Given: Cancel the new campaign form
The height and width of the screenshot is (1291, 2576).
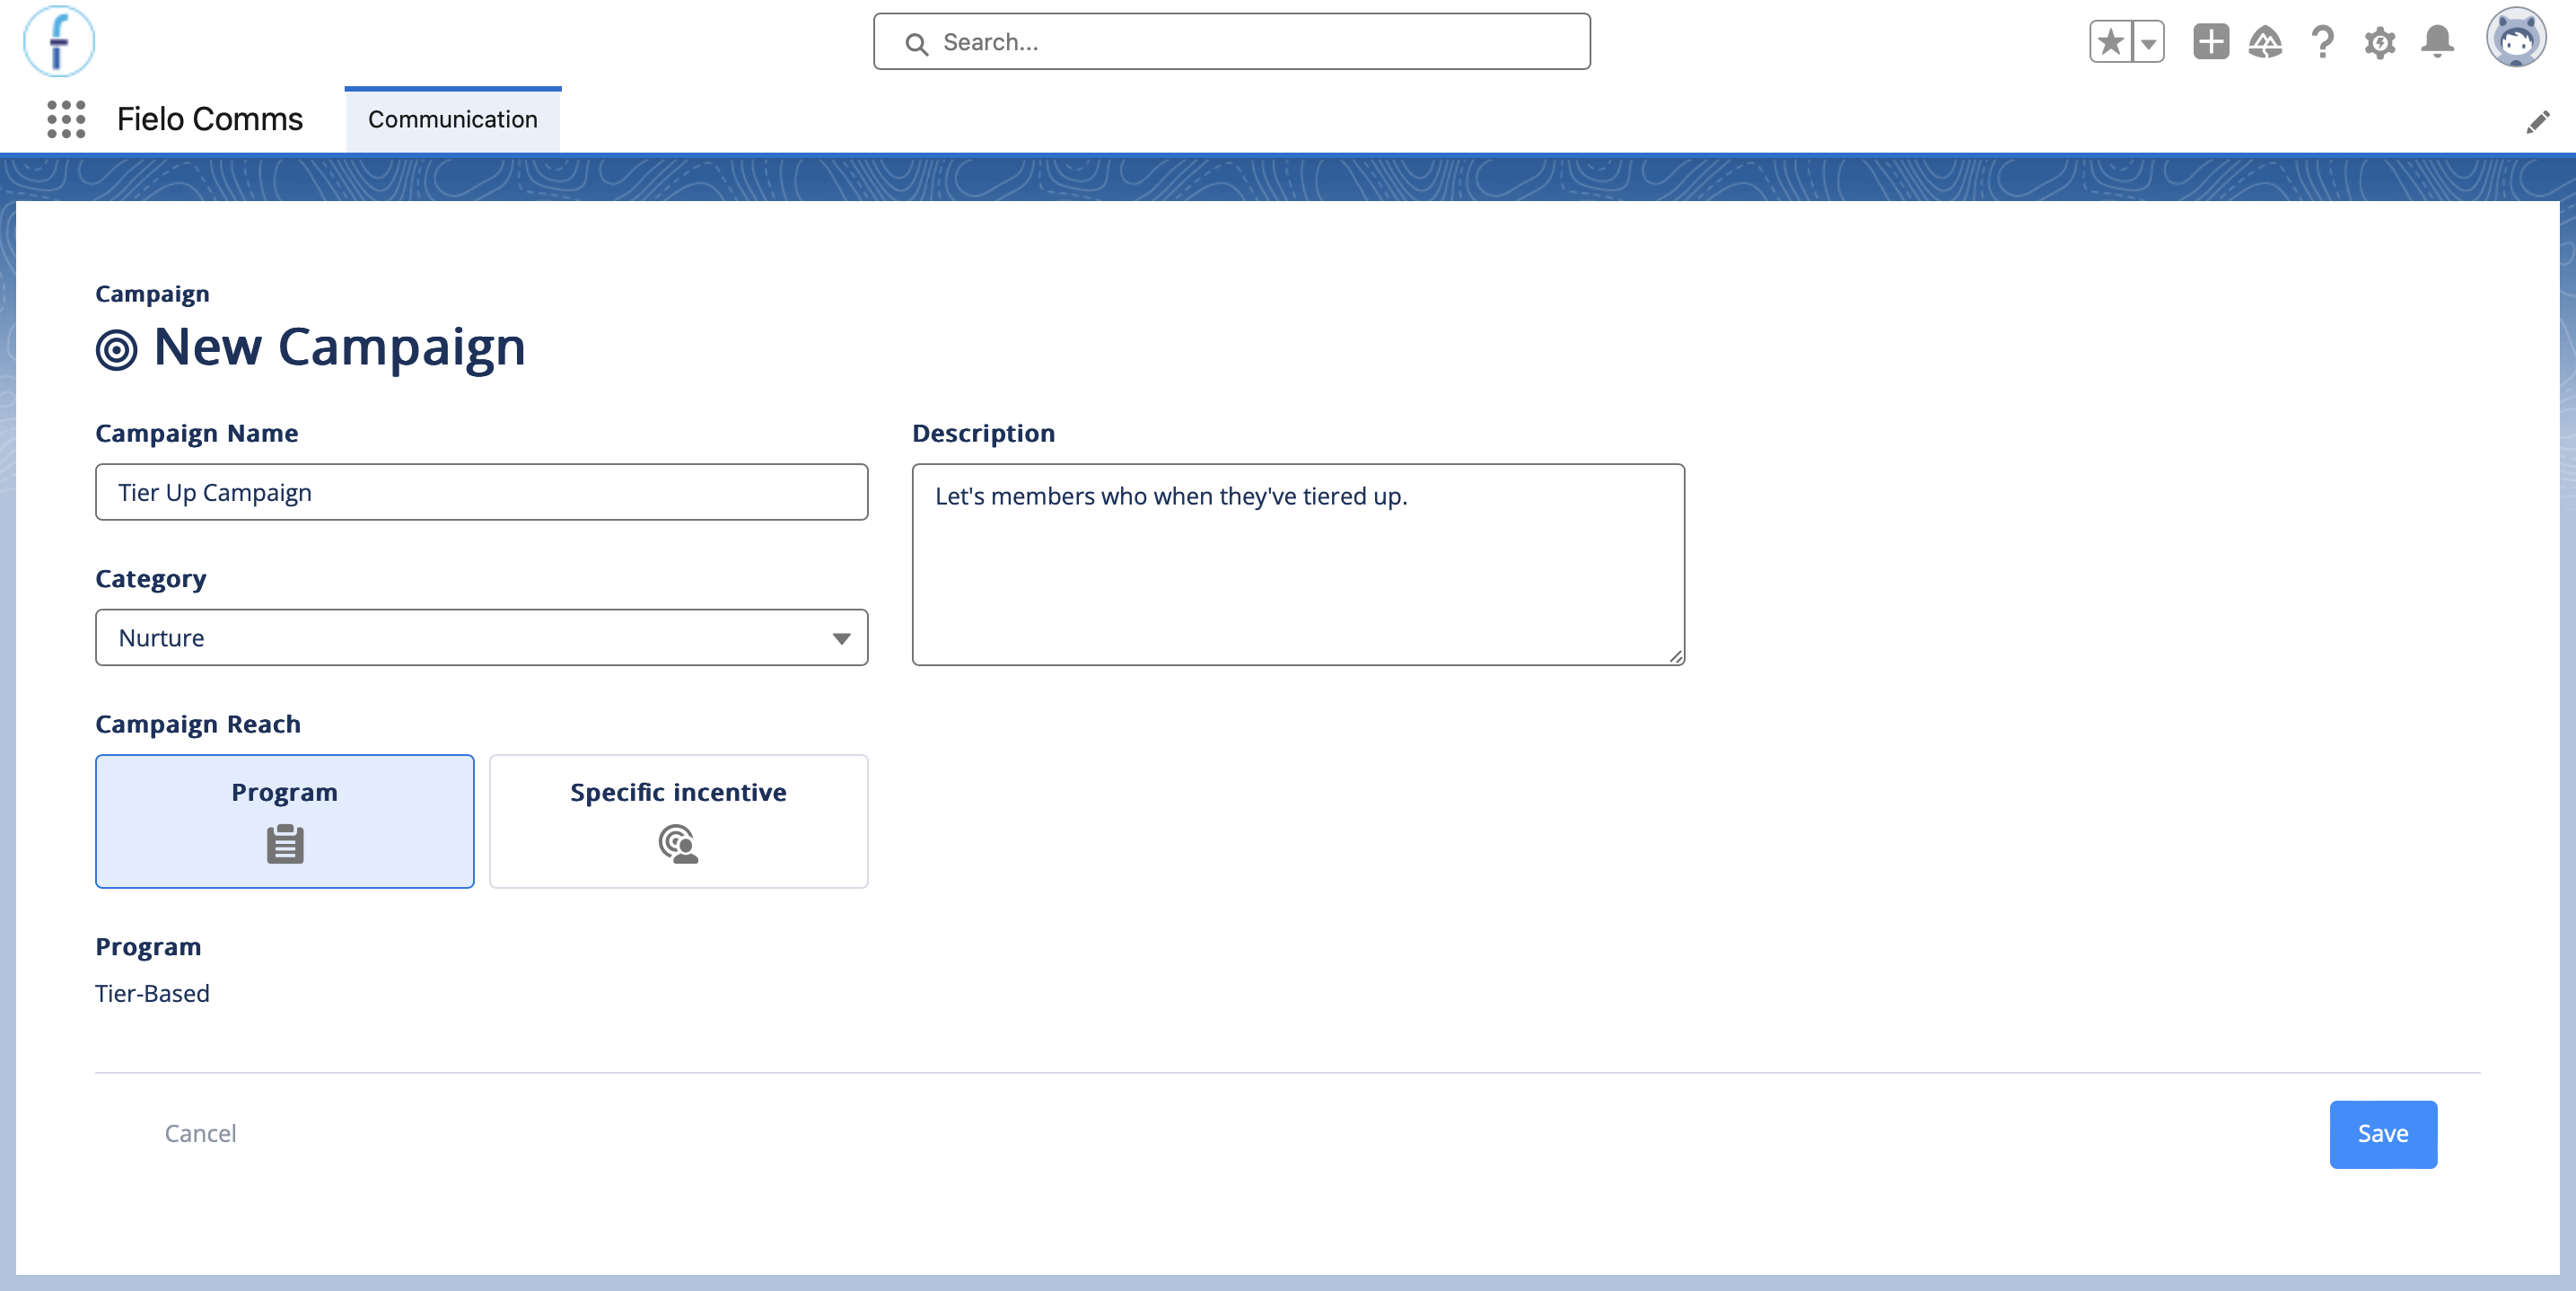Looking at the screenshot, I should point(200,1133).
